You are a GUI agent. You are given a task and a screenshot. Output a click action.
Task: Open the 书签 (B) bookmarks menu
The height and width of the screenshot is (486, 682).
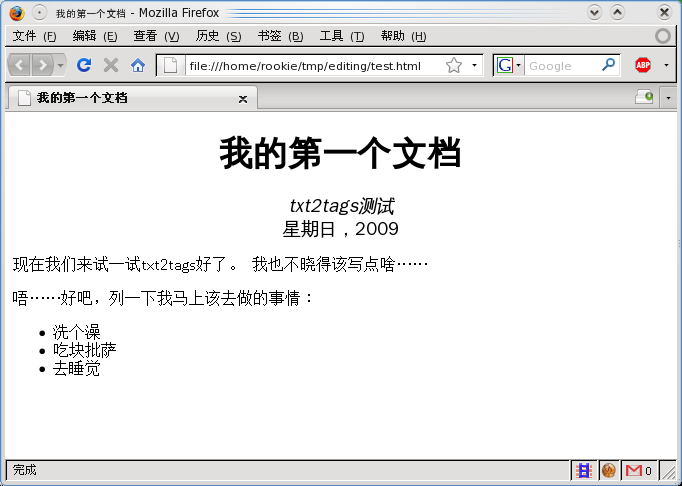click(280, 36)
